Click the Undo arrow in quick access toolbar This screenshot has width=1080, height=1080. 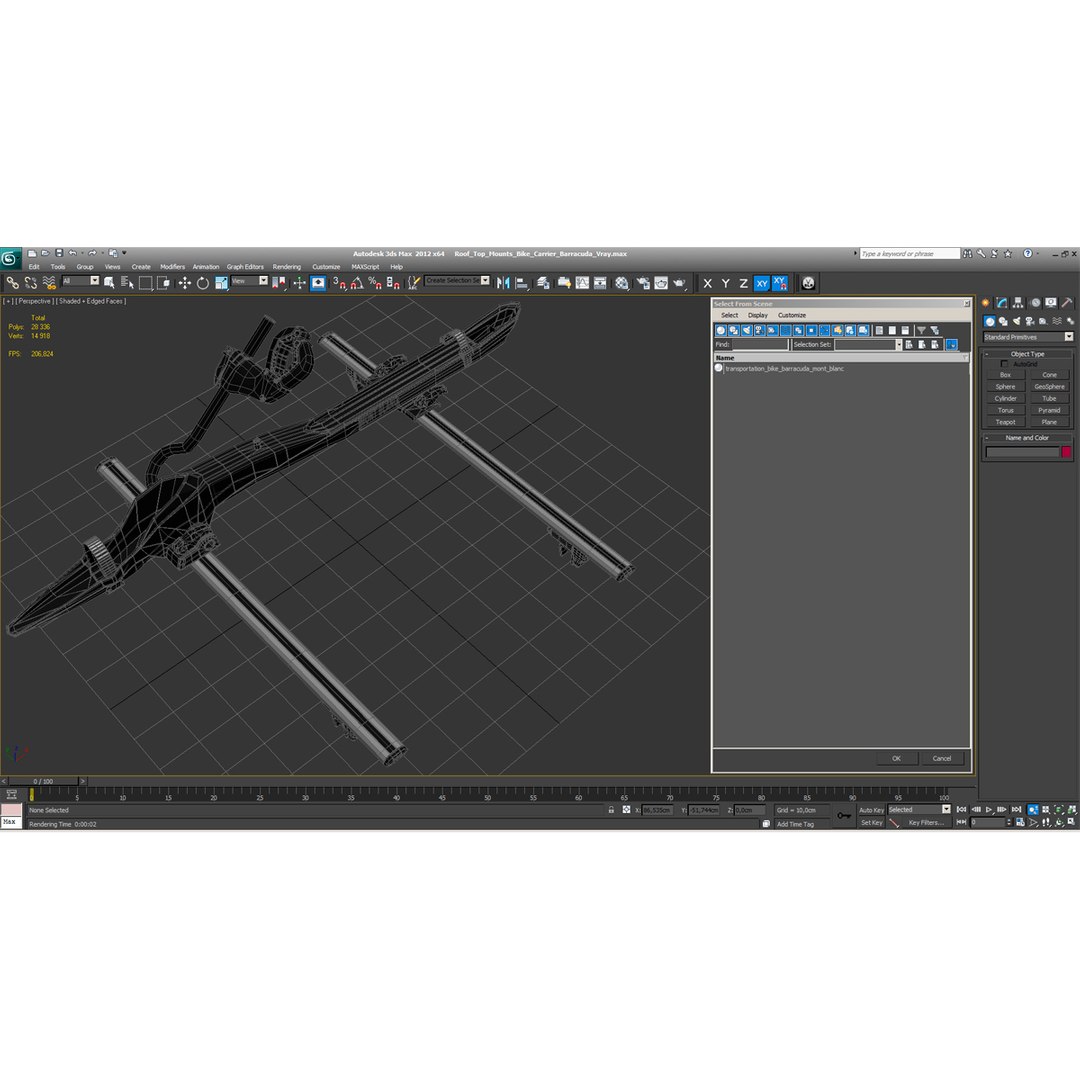(x=72, y=253)
